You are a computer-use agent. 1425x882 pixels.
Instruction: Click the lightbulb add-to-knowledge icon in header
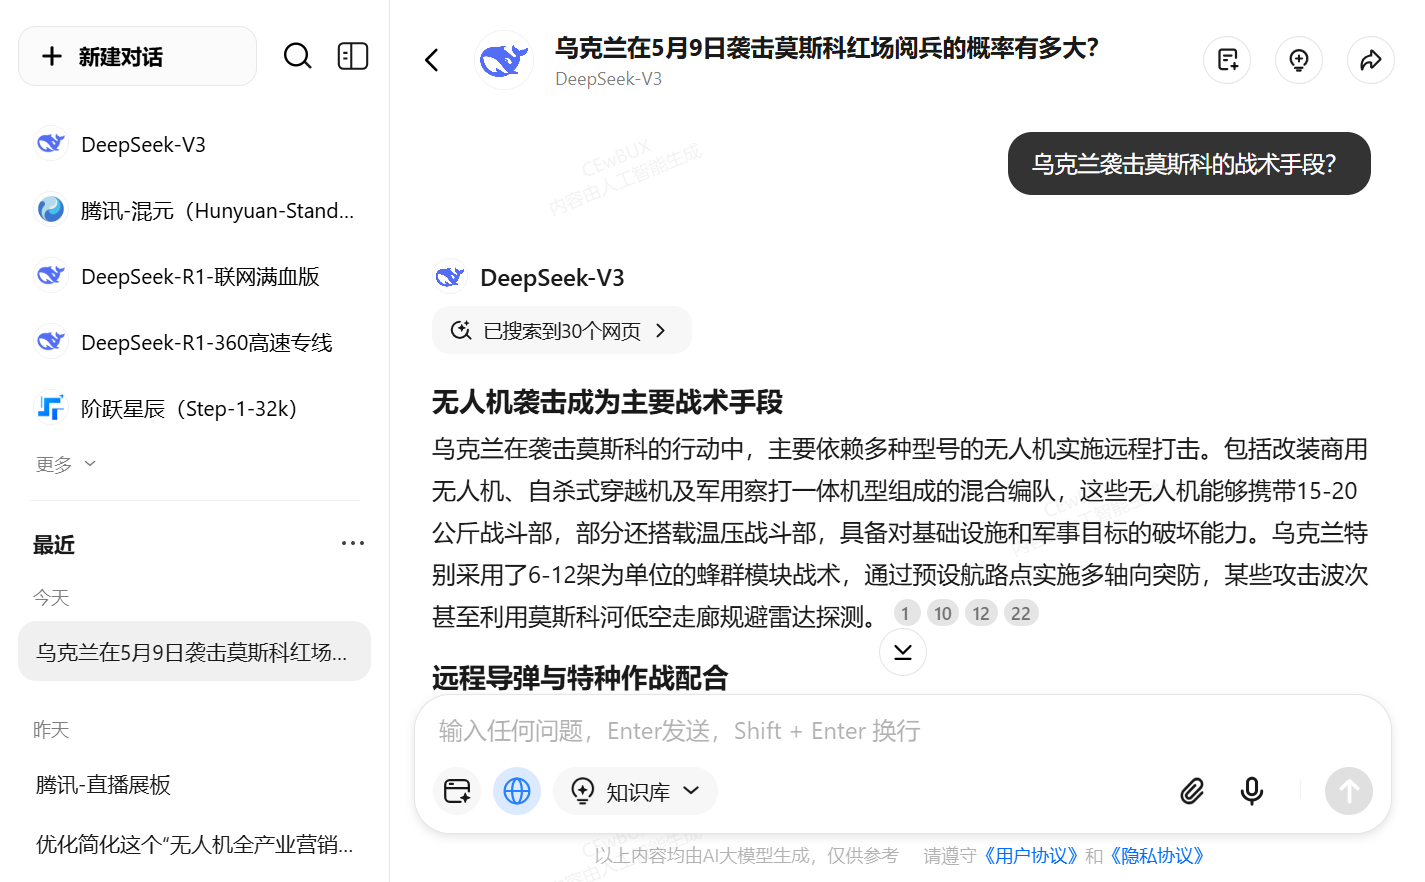pyautogui.click(x=1299, y=60)
